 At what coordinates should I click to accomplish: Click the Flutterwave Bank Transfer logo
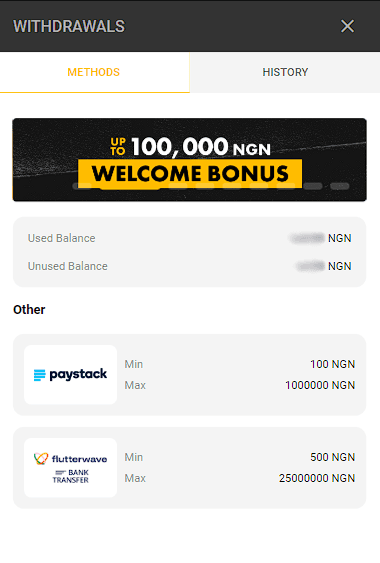click(x=70, y=467)
